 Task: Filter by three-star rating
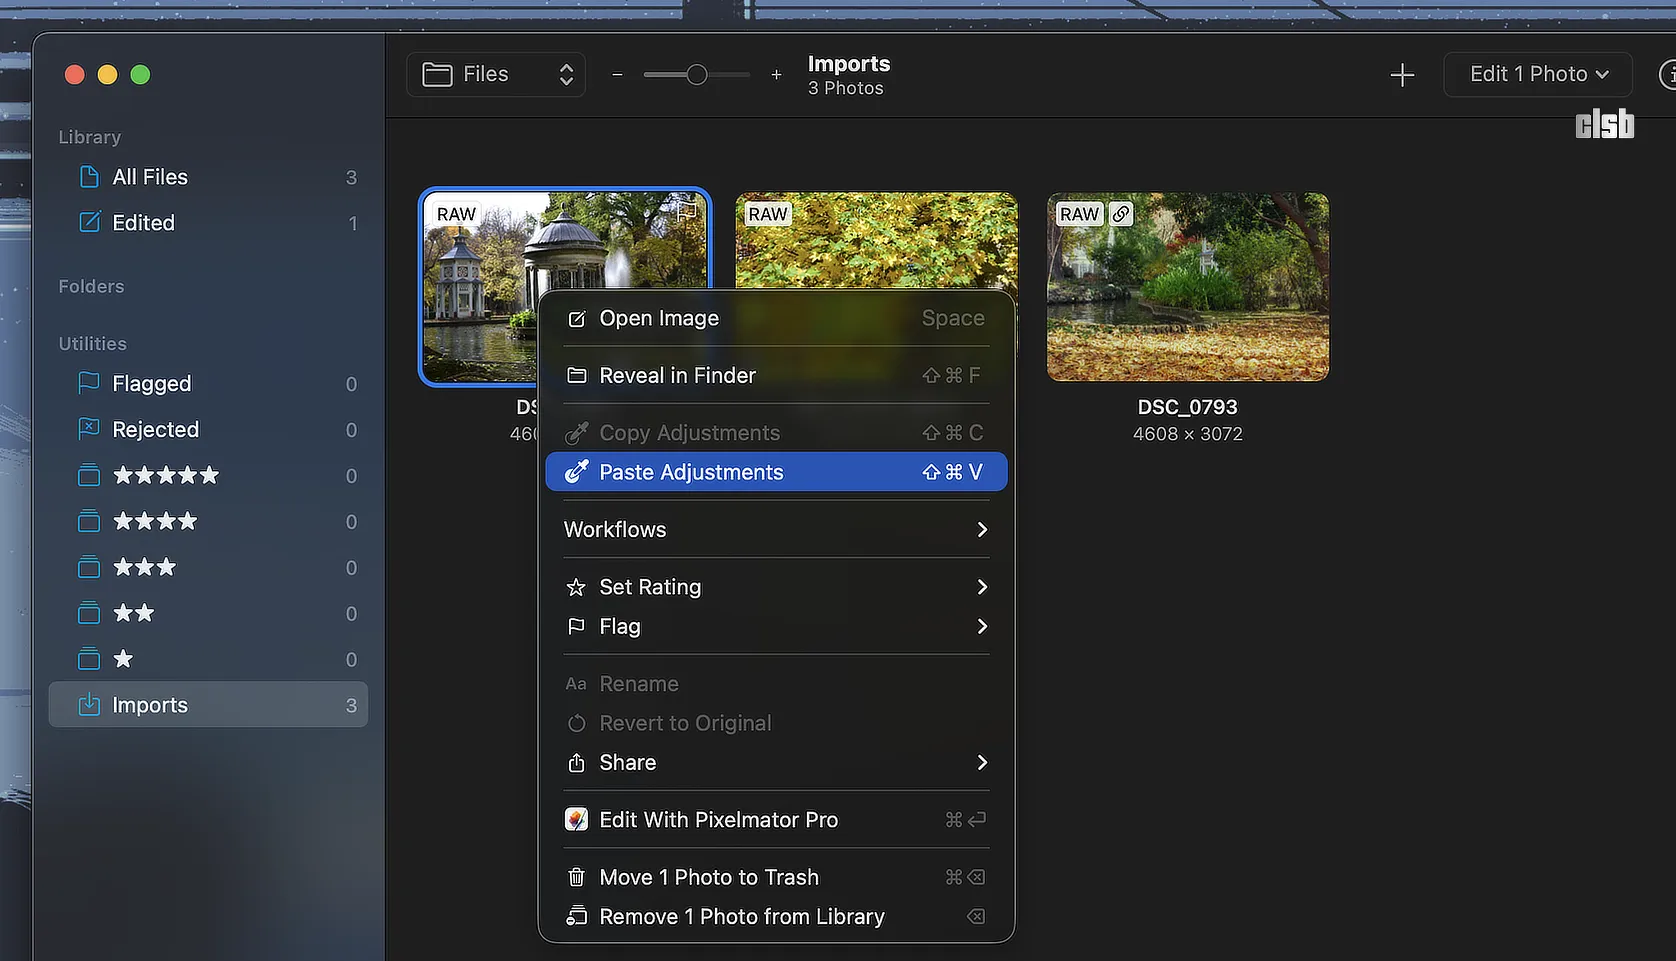tap(144, 568)
